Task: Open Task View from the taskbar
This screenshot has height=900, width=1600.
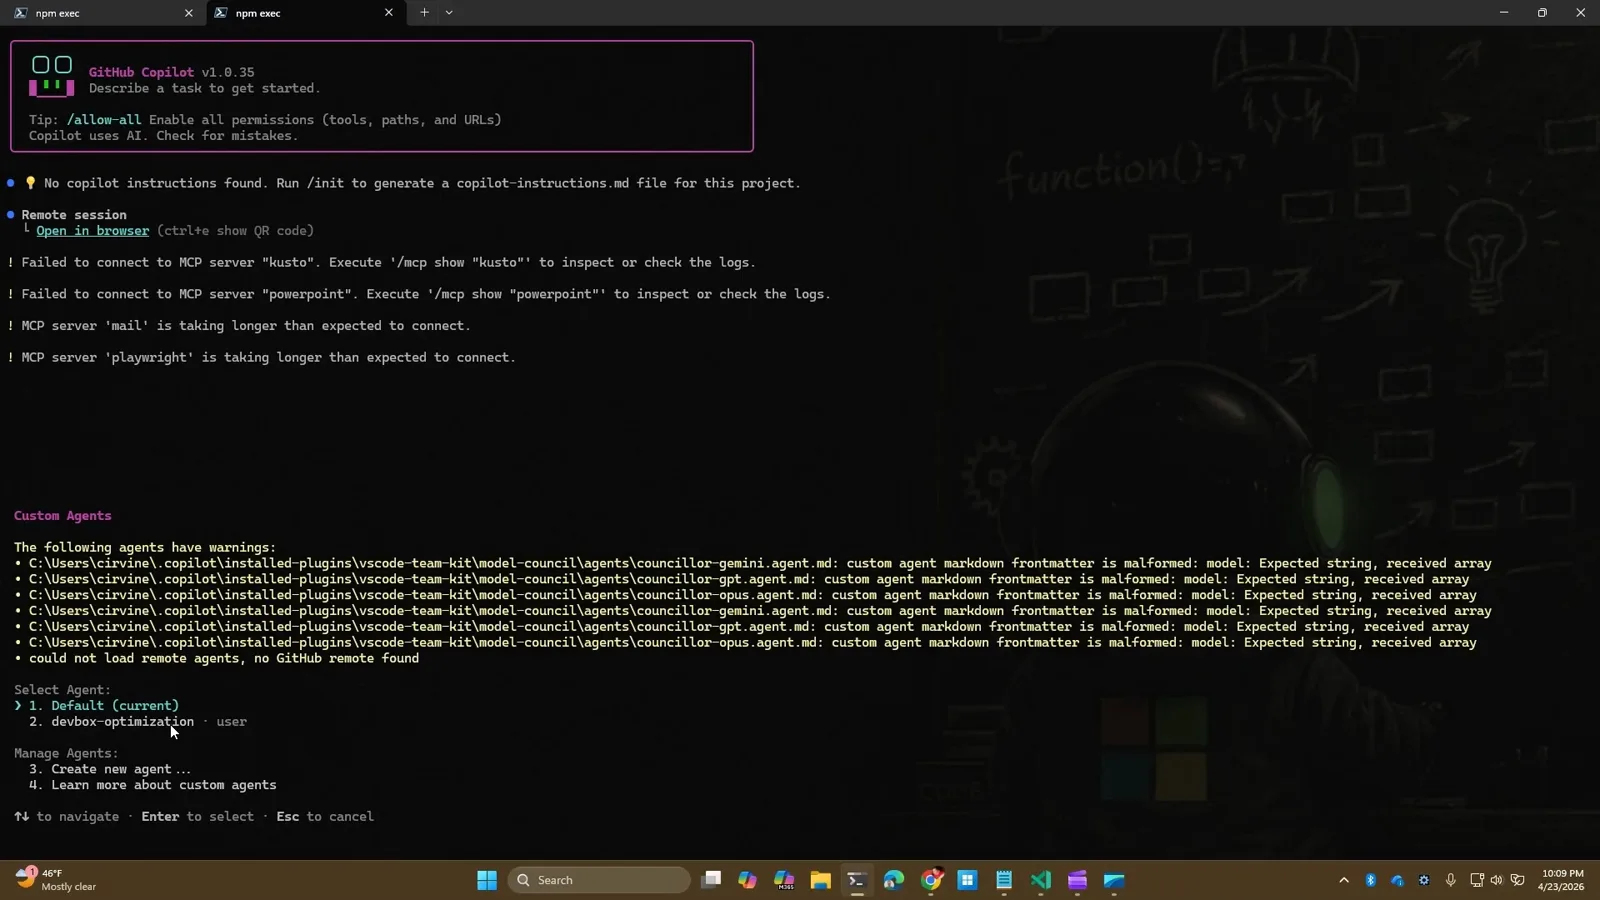Action: pyautogui.click(x=711, y=880)
